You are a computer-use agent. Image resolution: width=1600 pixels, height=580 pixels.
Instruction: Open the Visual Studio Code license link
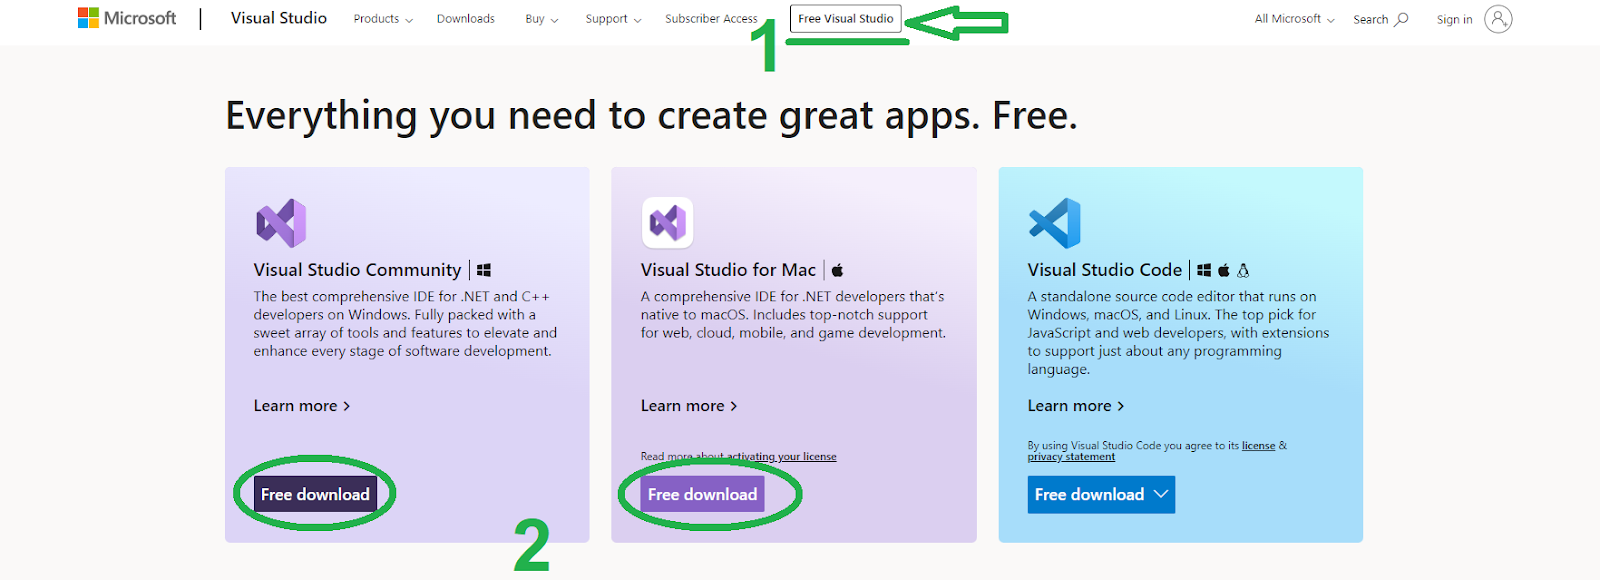[1258, 446]
